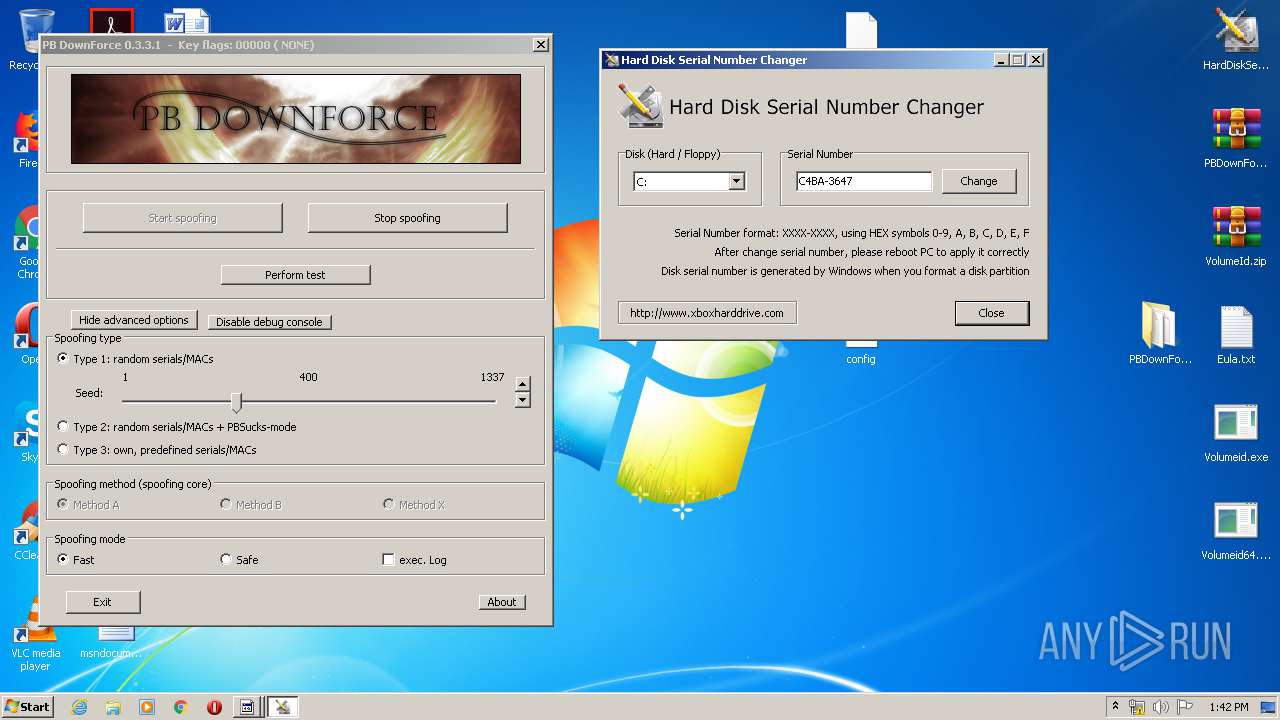Open the network tray icon
Image resolution: width=1280 pixels, height=720 pixels.
click(1137, 707)
